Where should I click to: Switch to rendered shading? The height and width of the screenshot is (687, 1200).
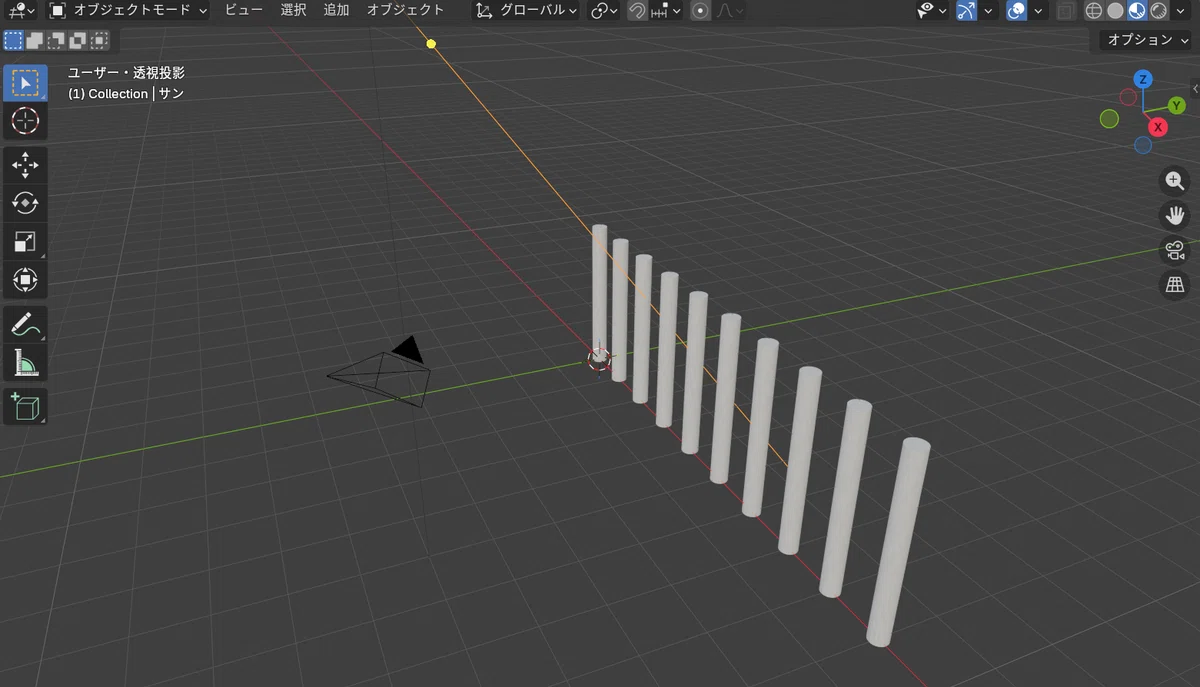click(x=1158, y=10)
